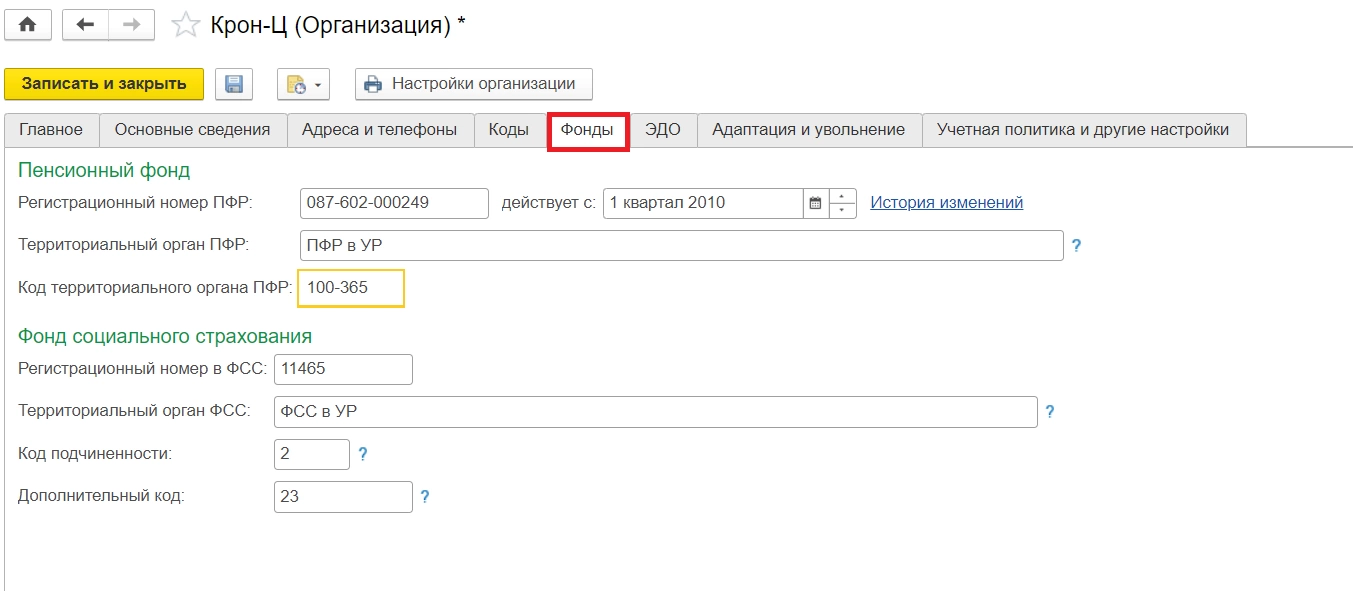Open the create-based-on dropdown
1353x591 pixels.
(x=303, y=85)
